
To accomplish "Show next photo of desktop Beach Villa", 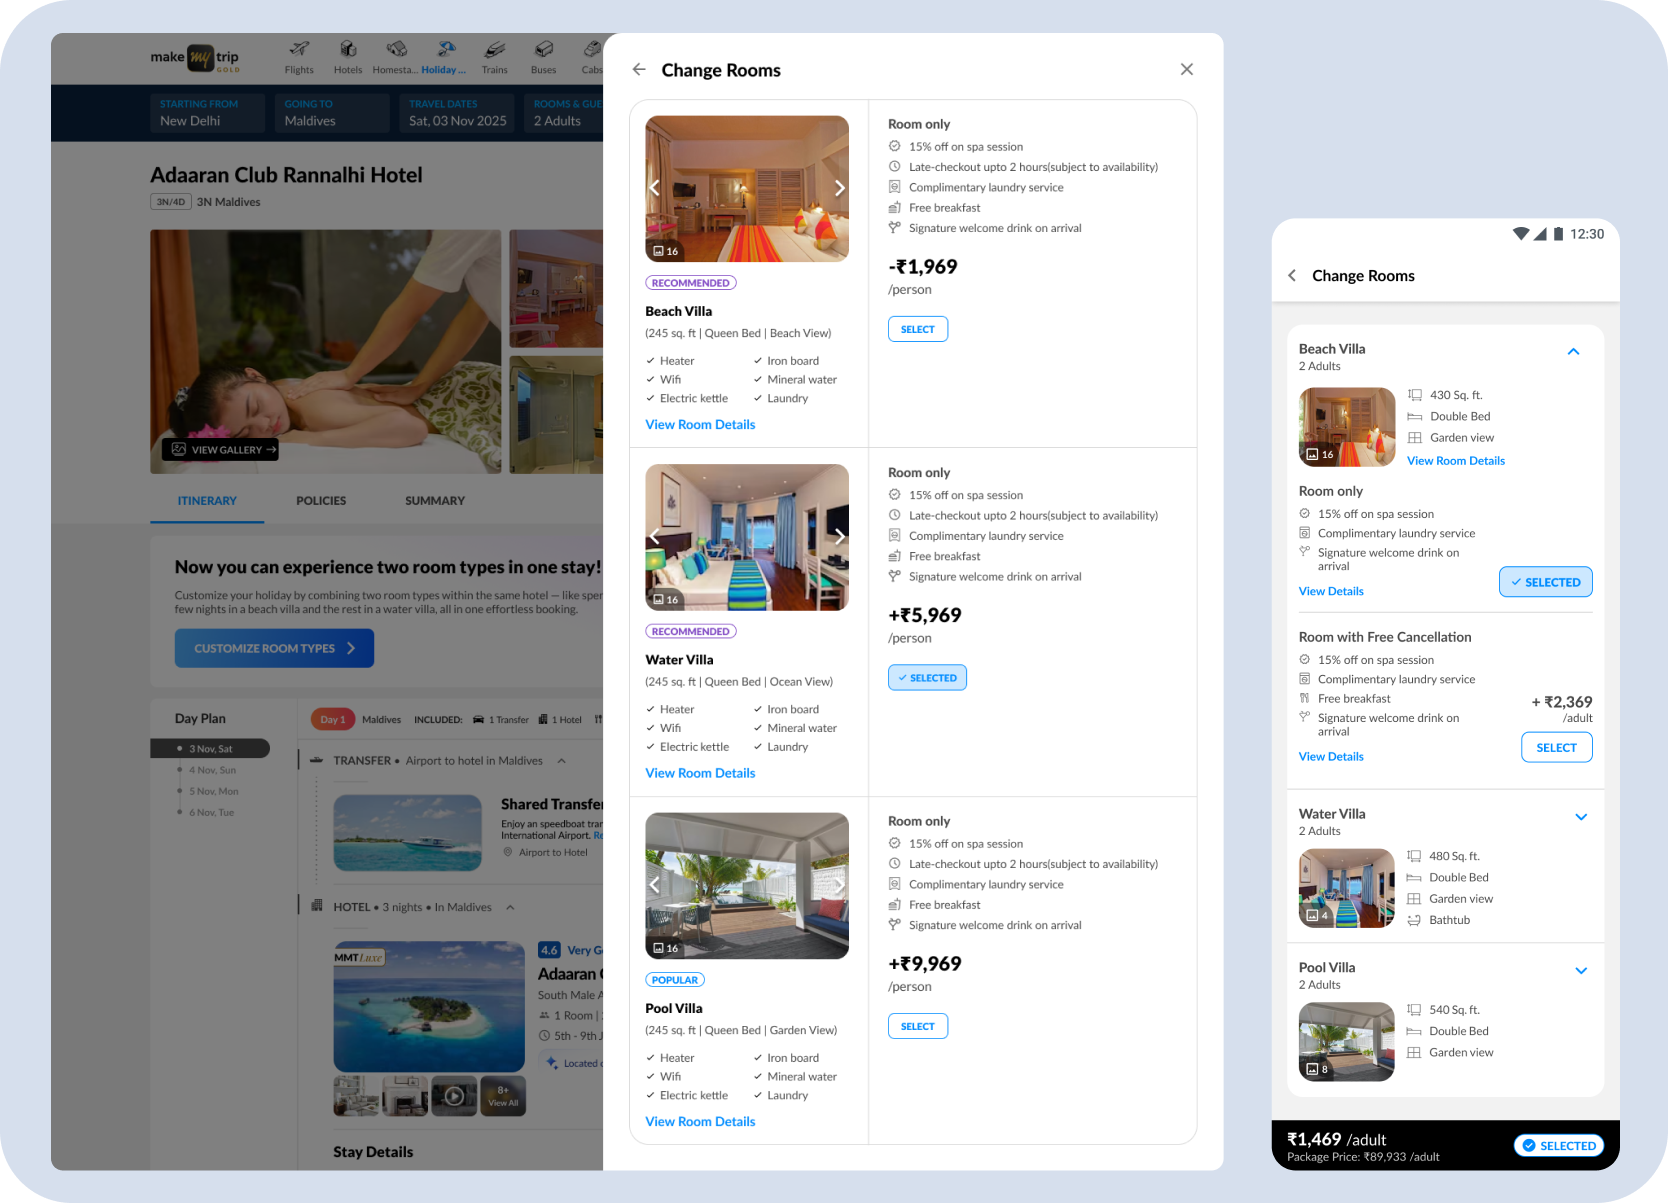I will pos(839,188).
